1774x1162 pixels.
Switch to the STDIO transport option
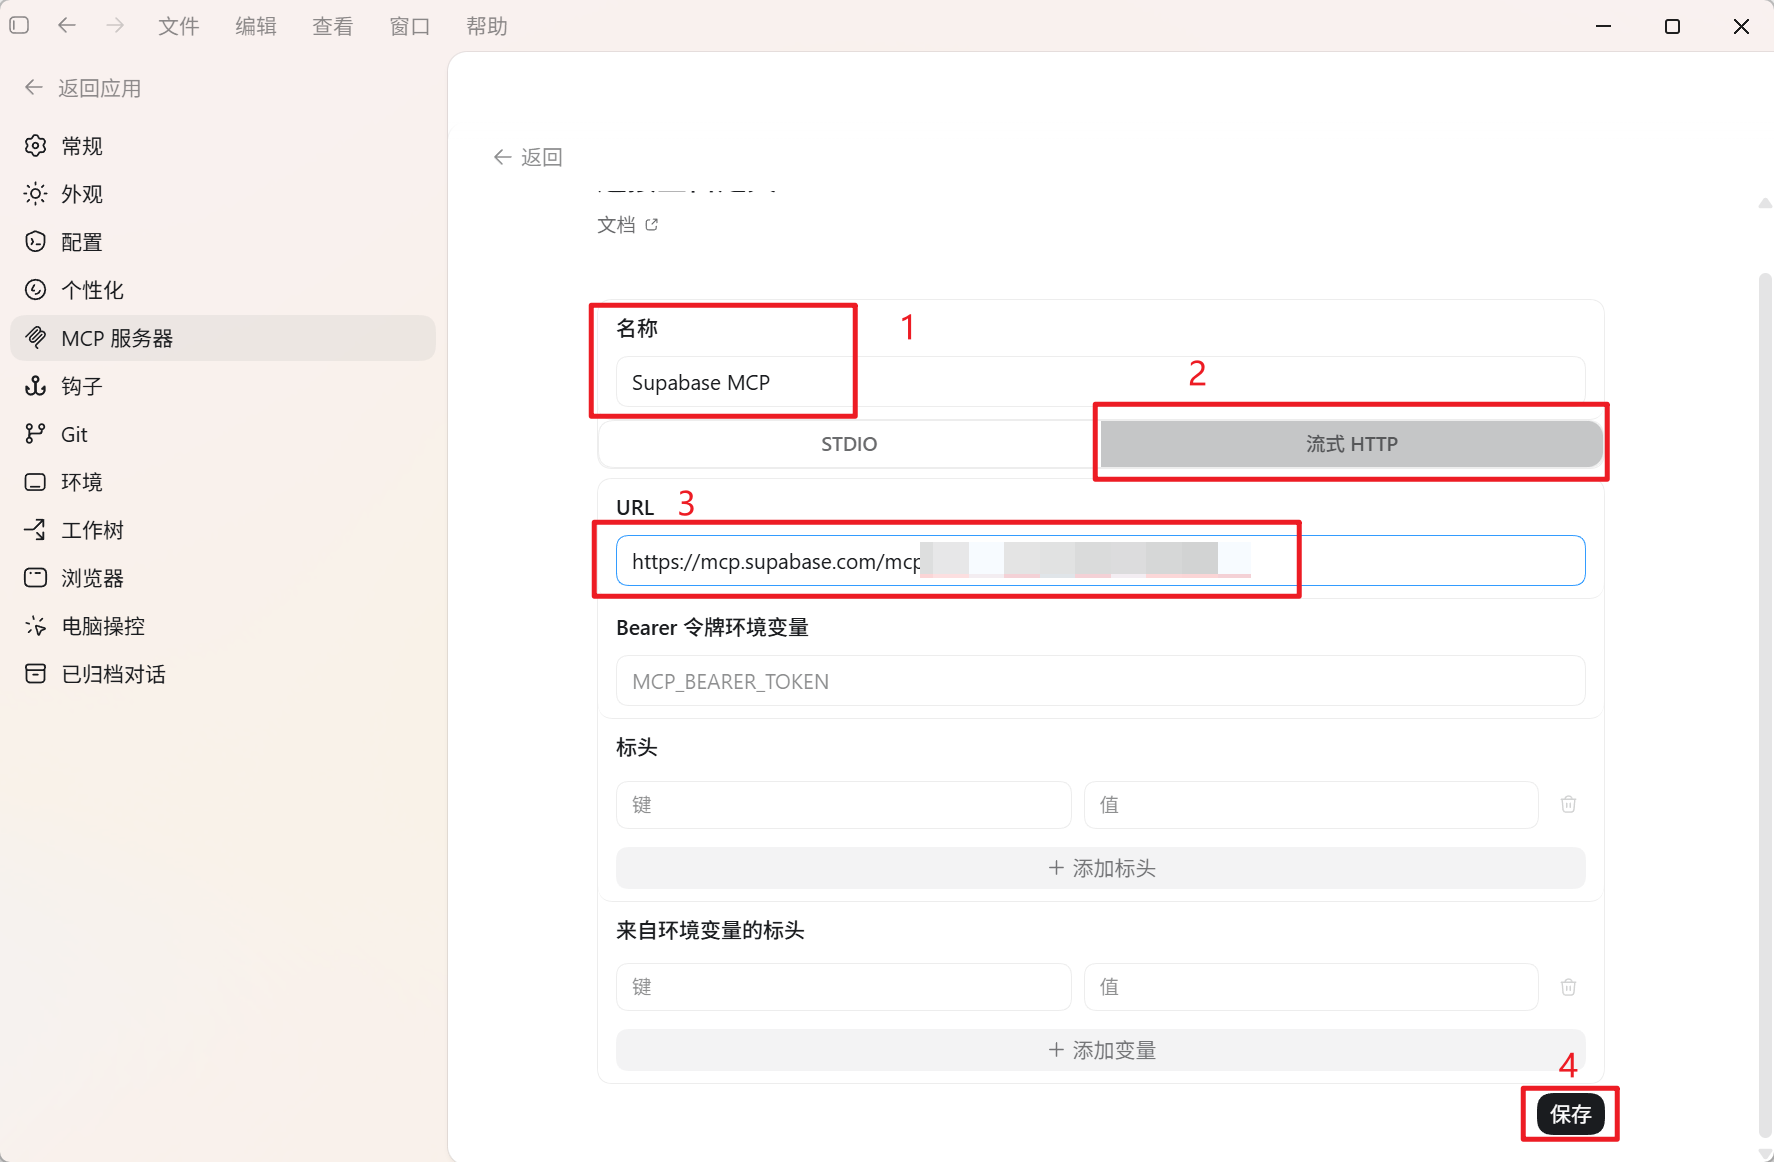(x=849, y=444)
